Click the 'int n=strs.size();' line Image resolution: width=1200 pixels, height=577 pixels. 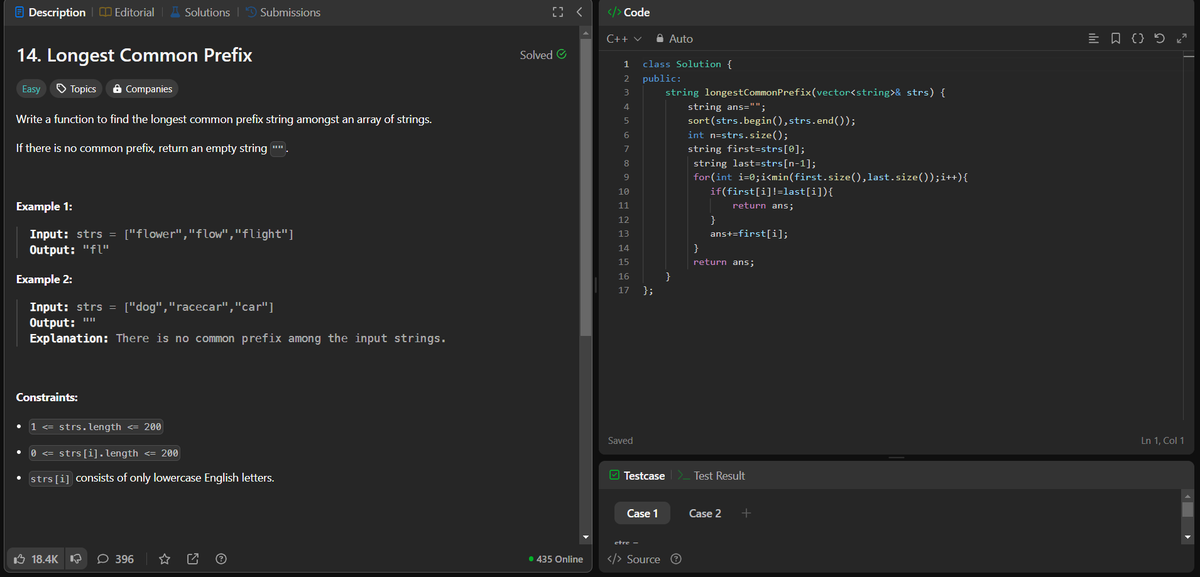(738, 135)
